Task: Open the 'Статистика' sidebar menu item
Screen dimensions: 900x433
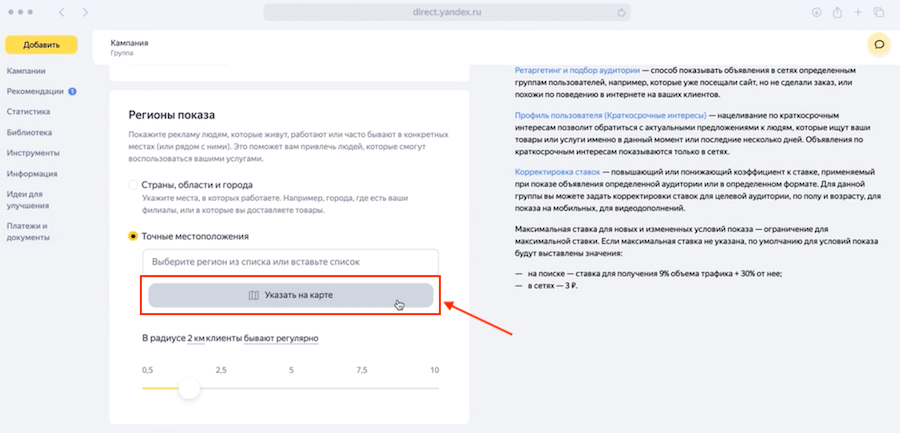Action: (30, 112)
